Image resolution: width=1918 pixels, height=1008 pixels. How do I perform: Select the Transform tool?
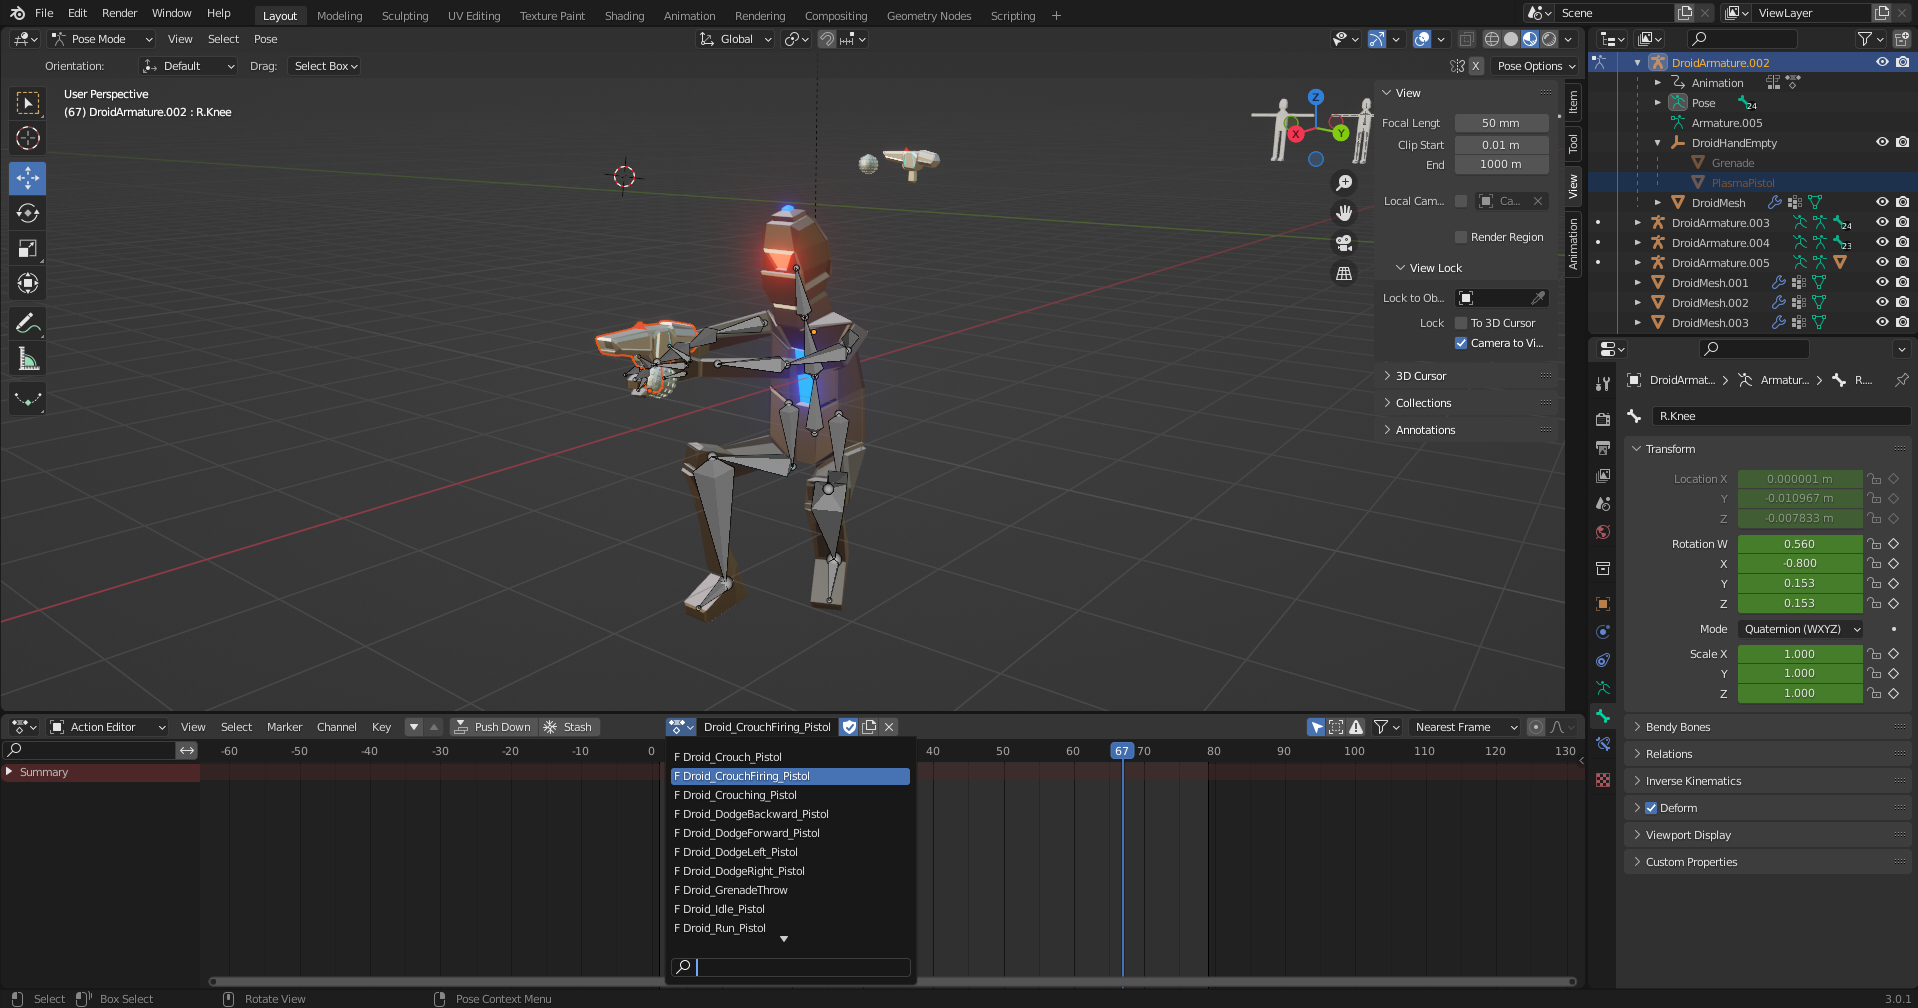(x=28, y=283)
